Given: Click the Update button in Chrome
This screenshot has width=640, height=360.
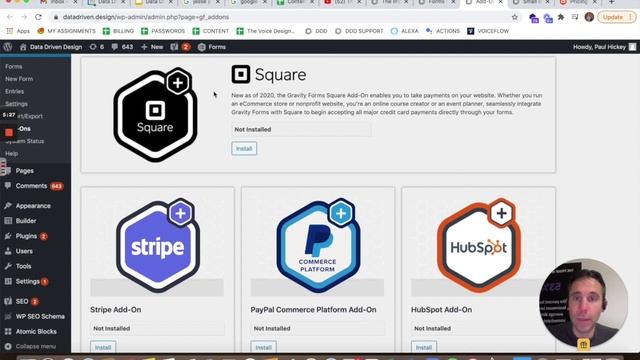Looking at the screenshot, I should click(616, 17).
